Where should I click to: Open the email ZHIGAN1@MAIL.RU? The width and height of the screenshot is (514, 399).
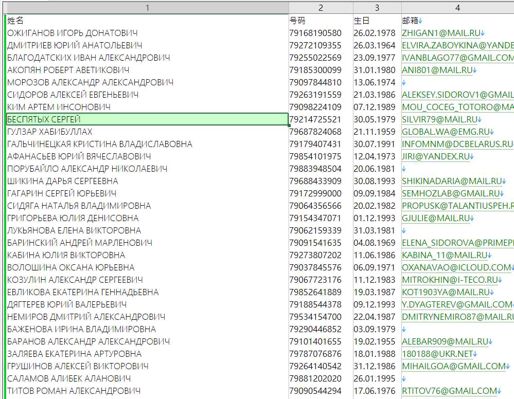tap(441, 33)
